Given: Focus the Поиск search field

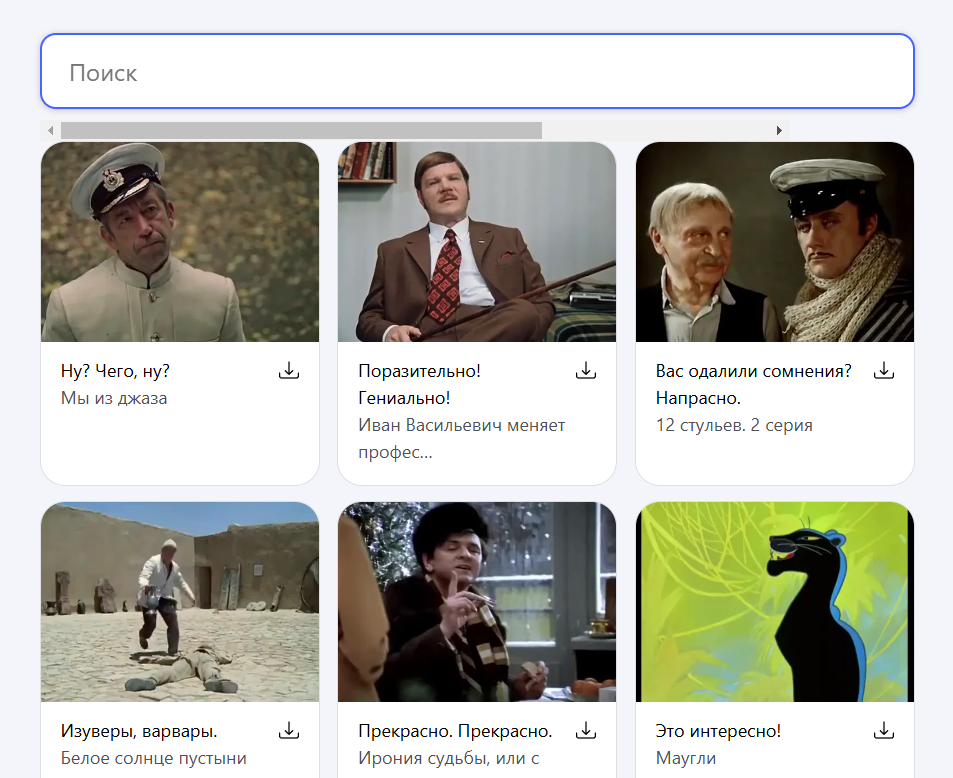Looking at the screenshot, I should click(477, 72).
